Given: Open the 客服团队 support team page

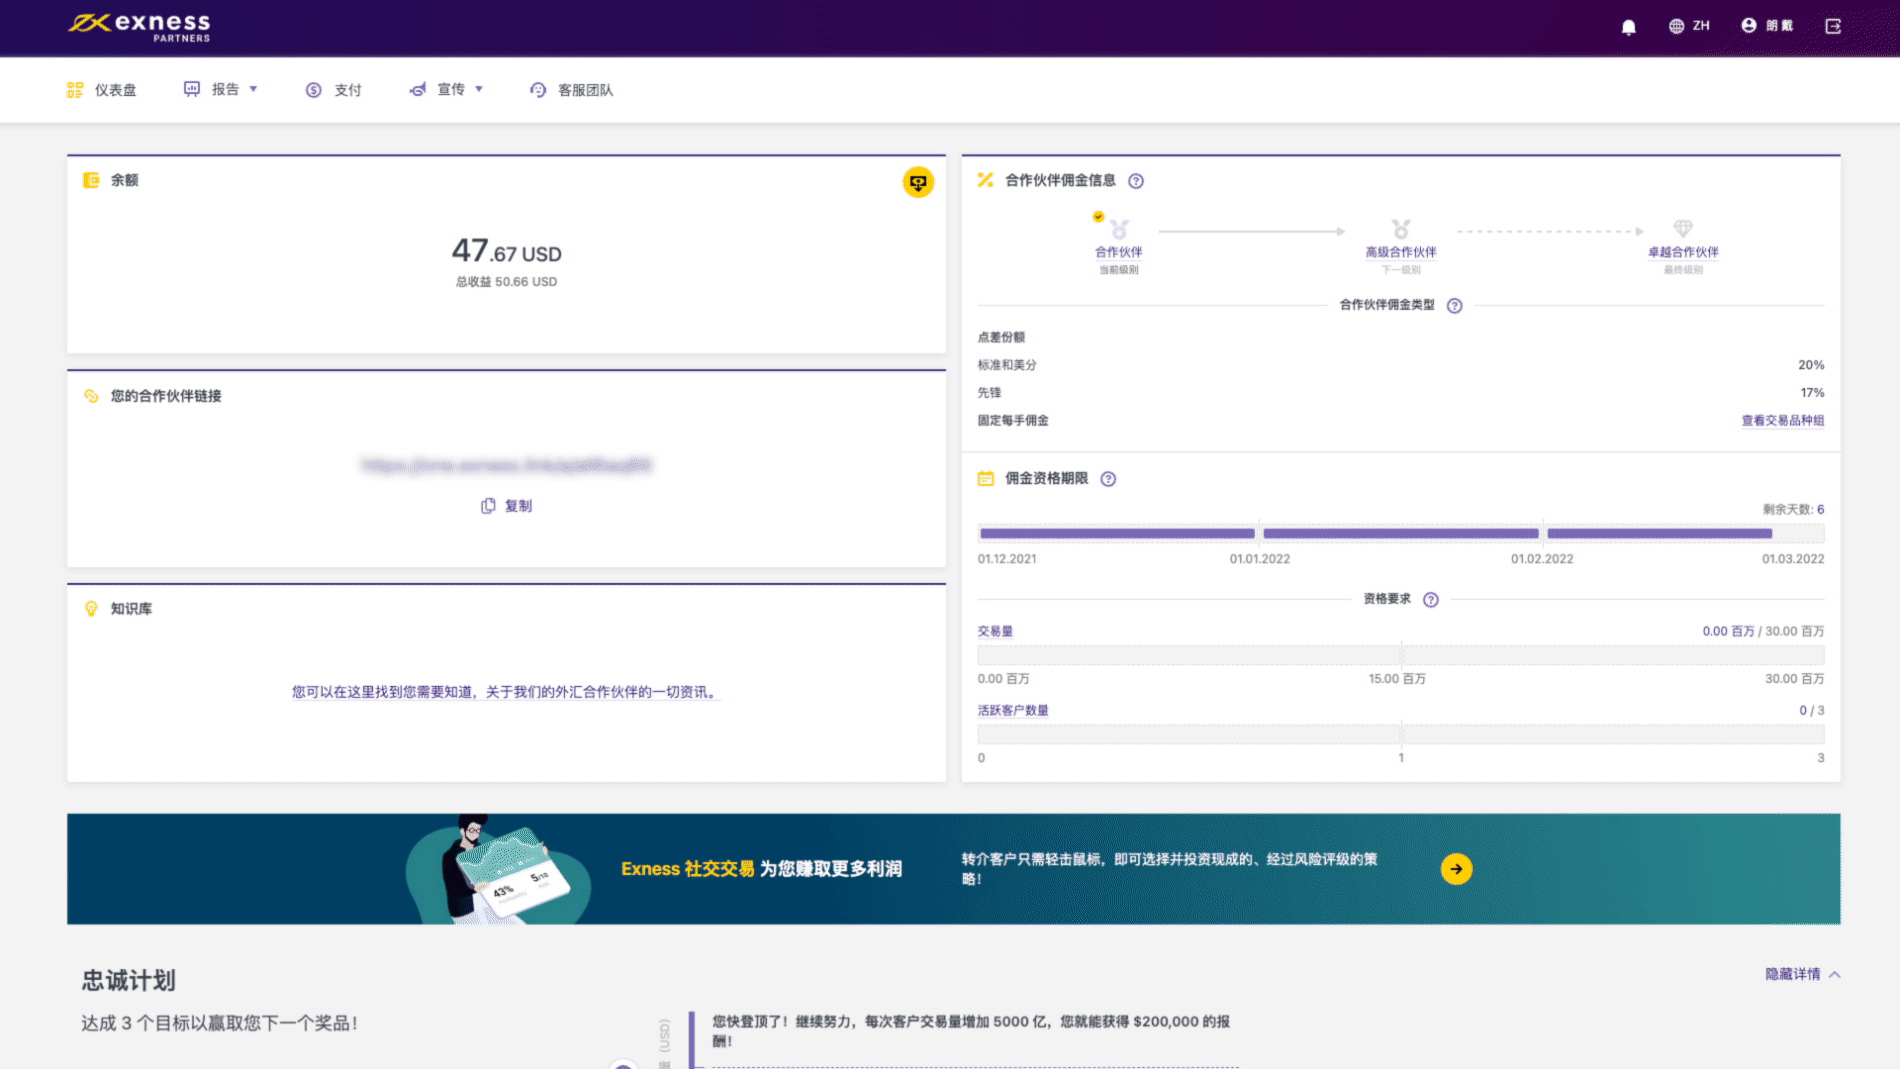Looking at the screenshot, I should click(571, 90).
